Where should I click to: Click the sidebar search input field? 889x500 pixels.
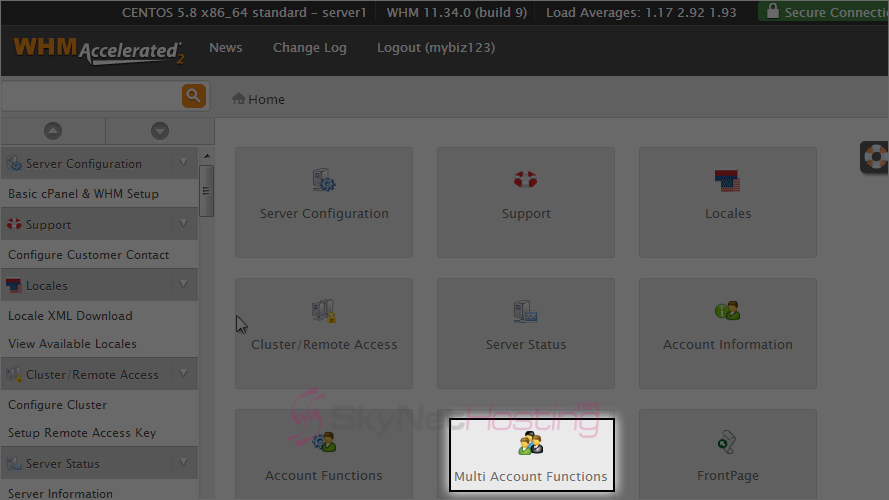[92, 96]
